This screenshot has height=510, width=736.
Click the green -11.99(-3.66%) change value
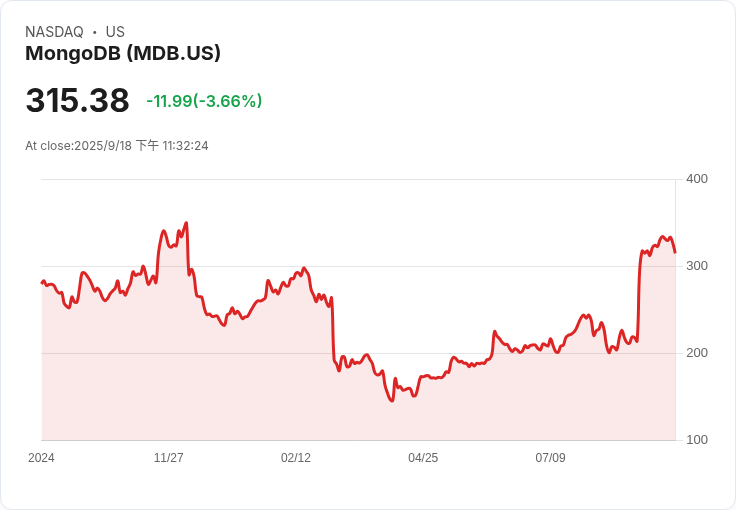tap(204, 101)
